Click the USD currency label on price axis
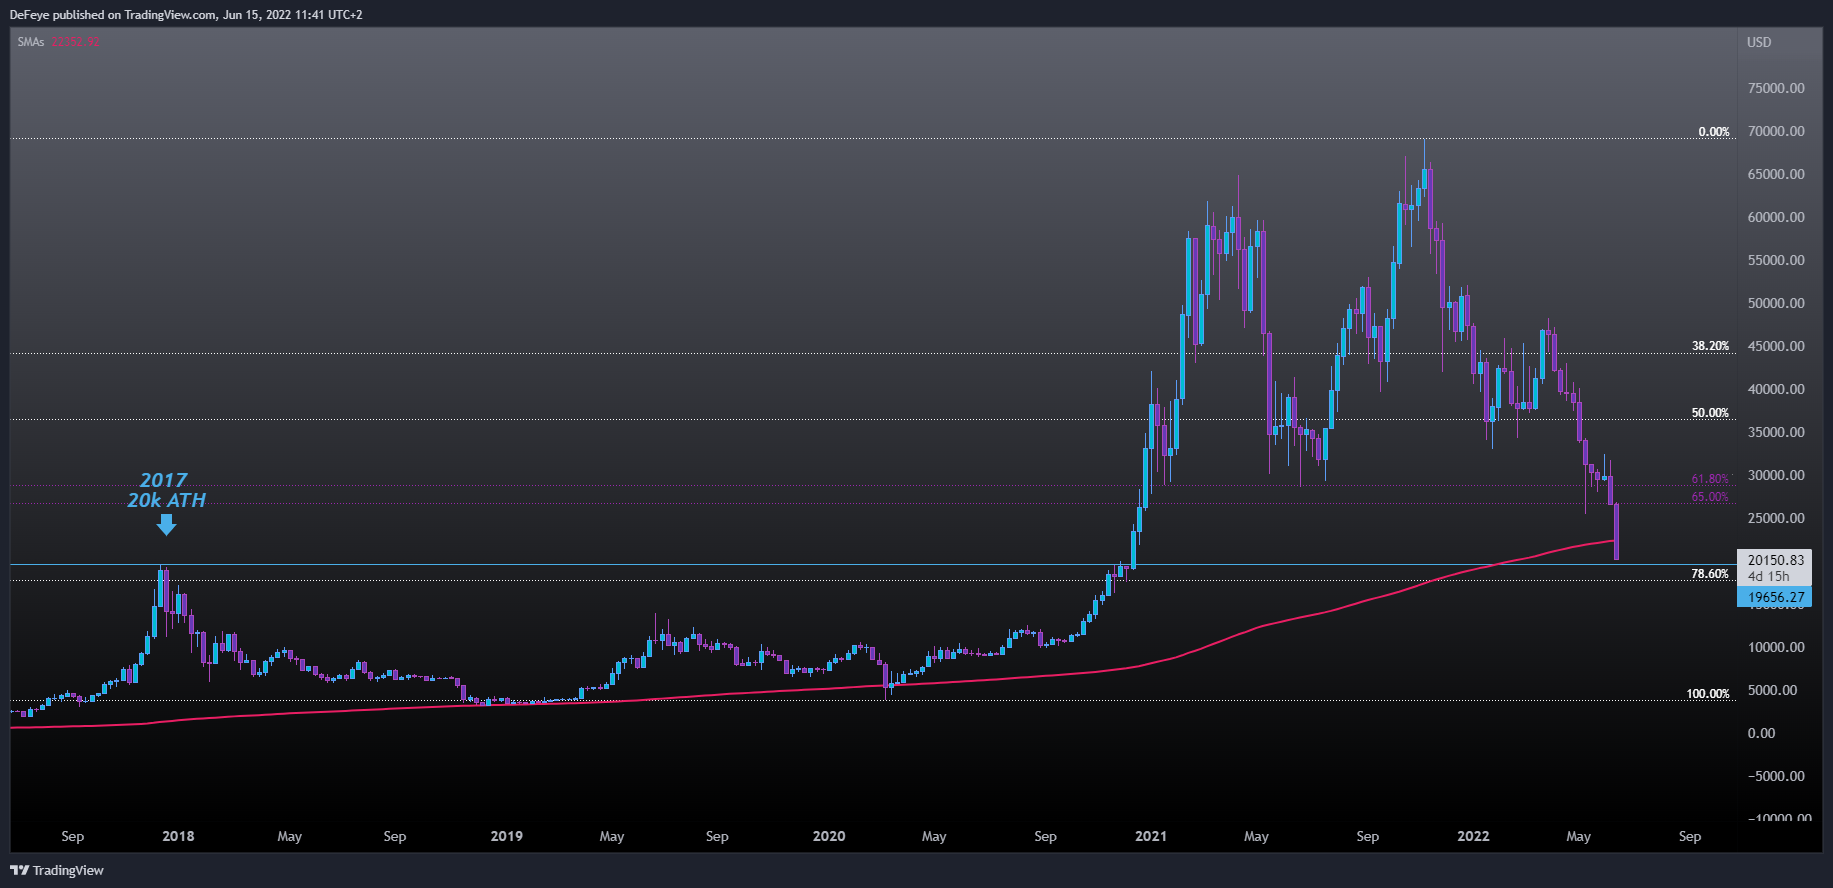 pyautogui.click(x=1759, y=42)
